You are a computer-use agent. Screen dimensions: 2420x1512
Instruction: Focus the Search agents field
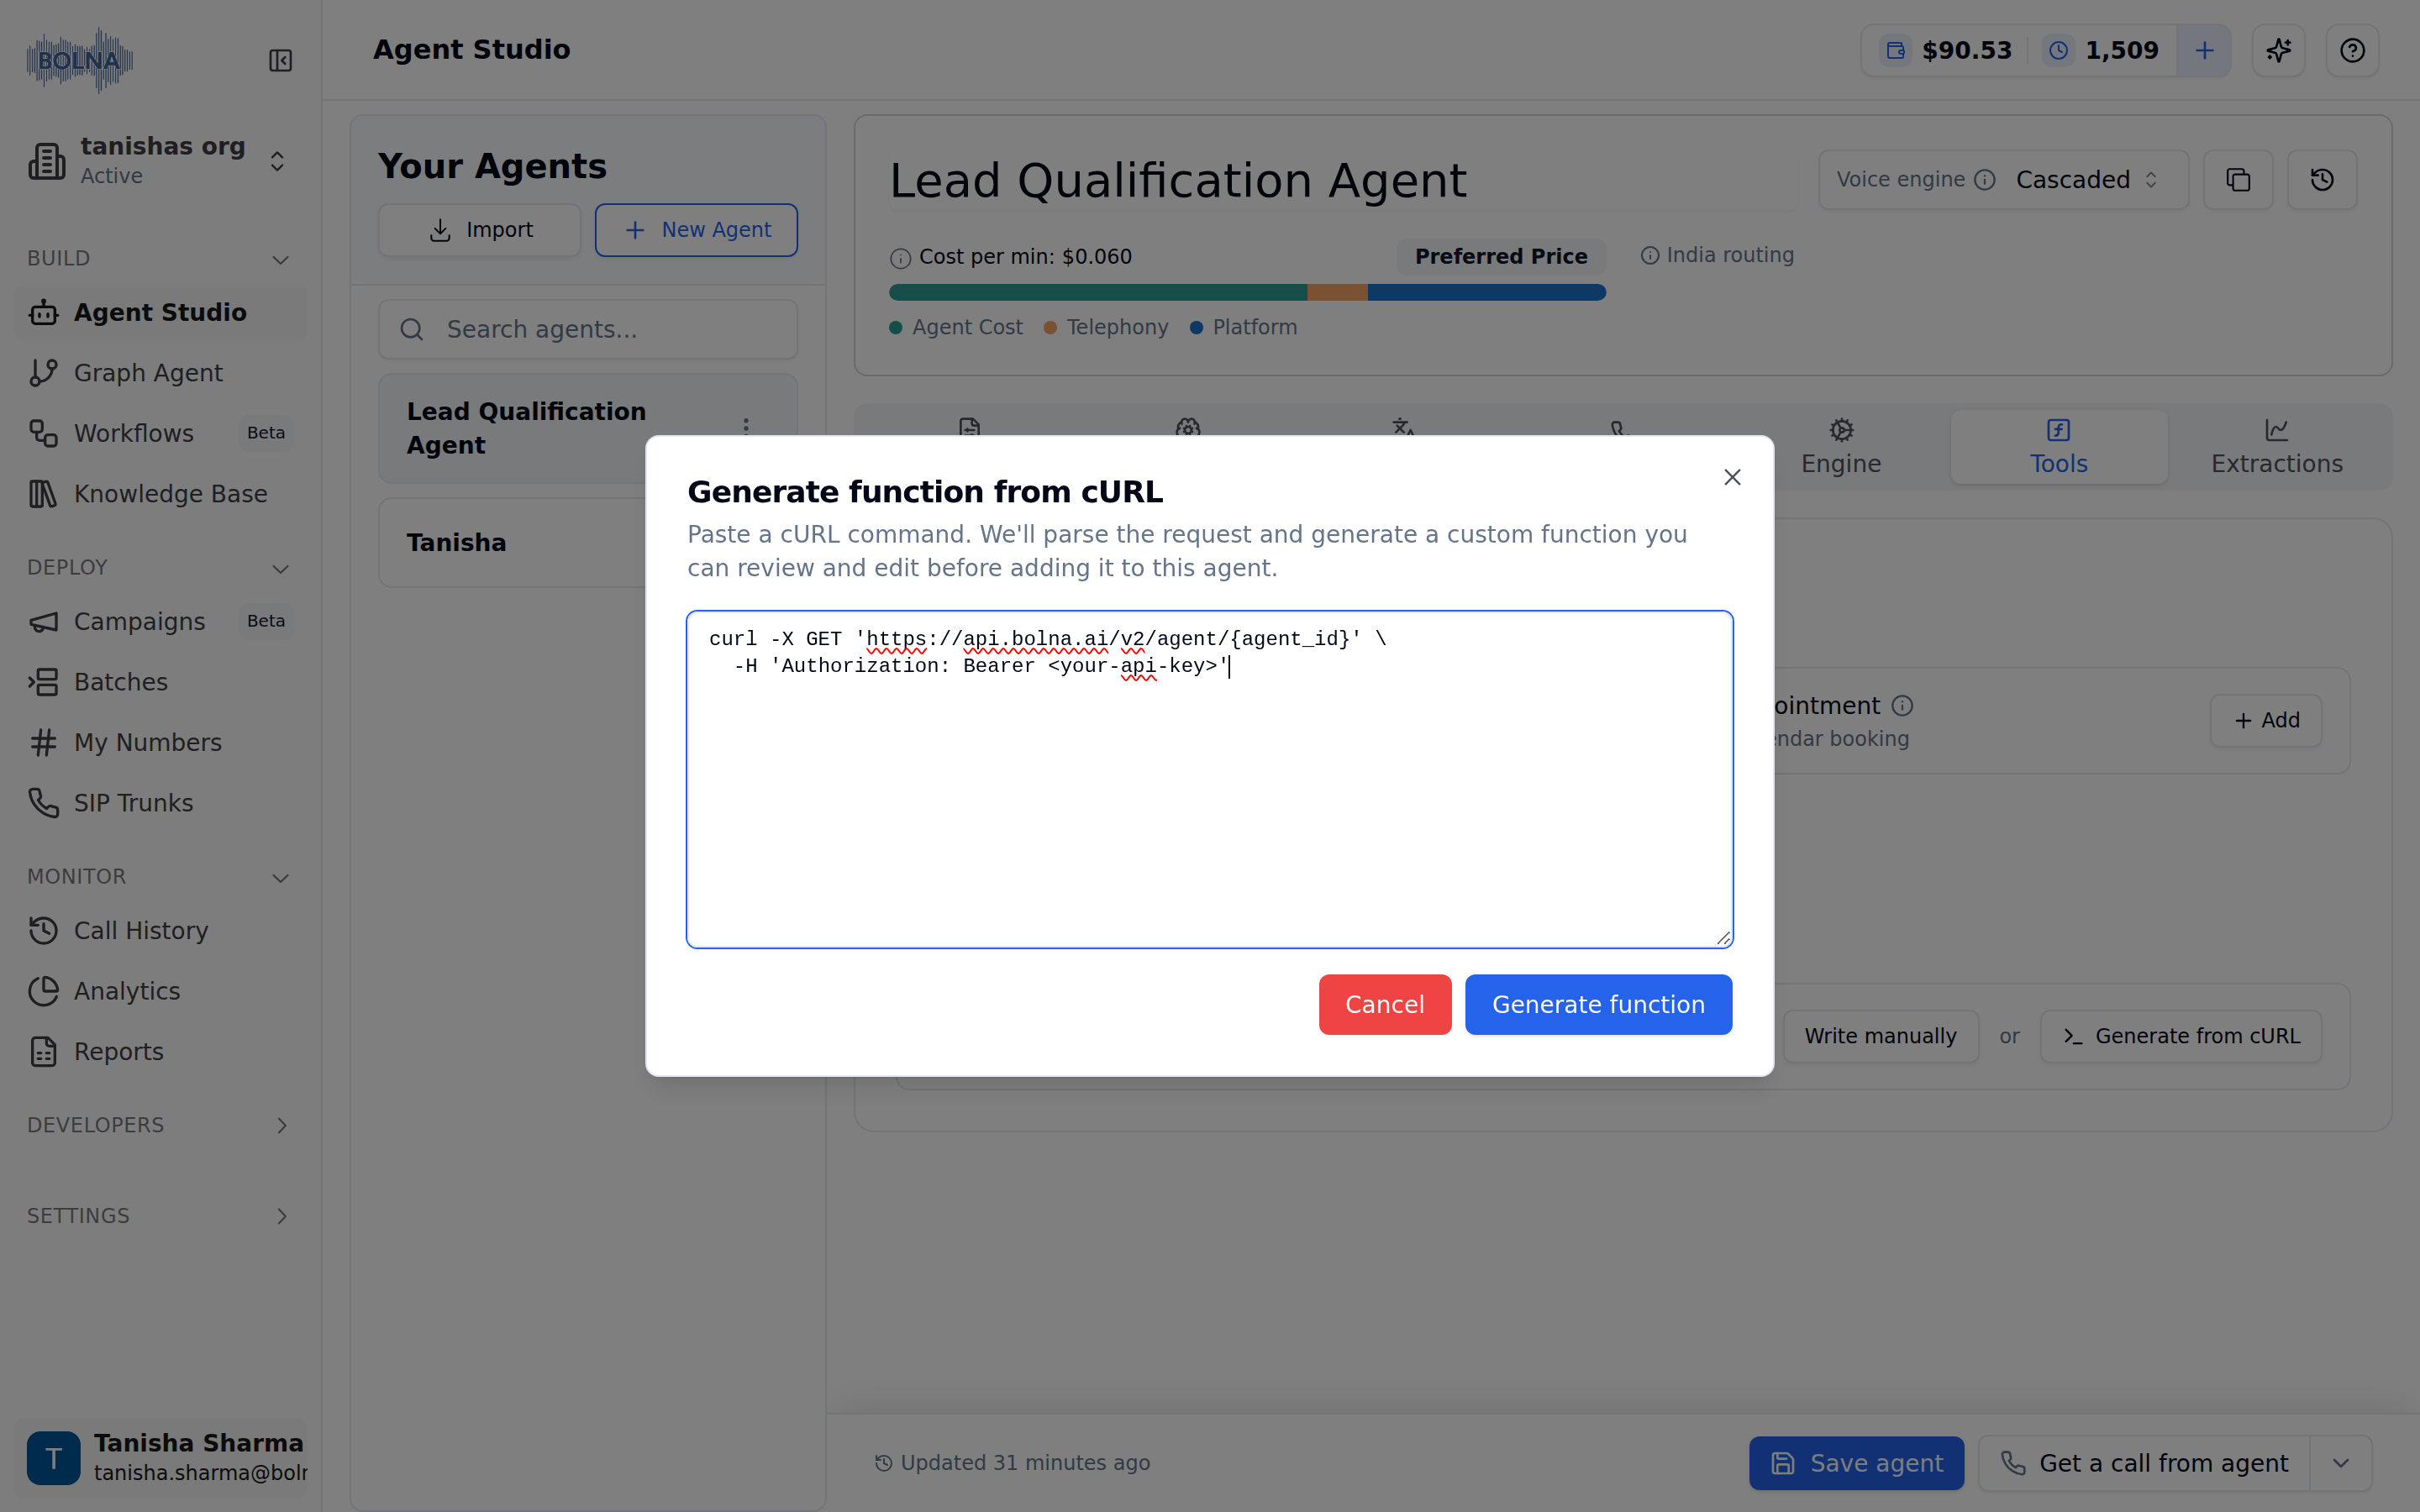(588, 329)
